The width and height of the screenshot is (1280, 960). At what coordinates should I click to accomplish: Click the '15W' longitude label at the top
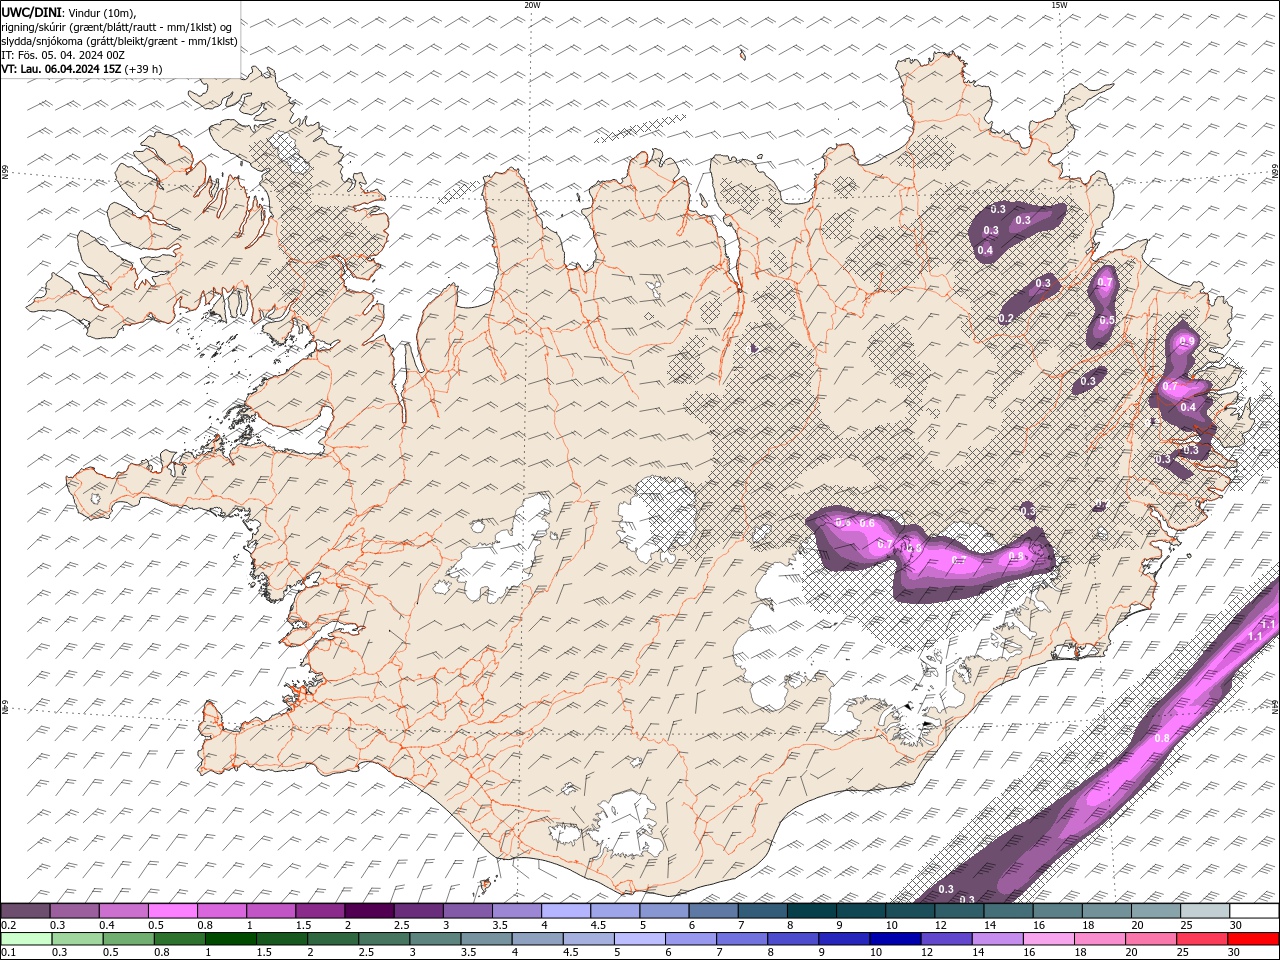tap(1059, 5)
